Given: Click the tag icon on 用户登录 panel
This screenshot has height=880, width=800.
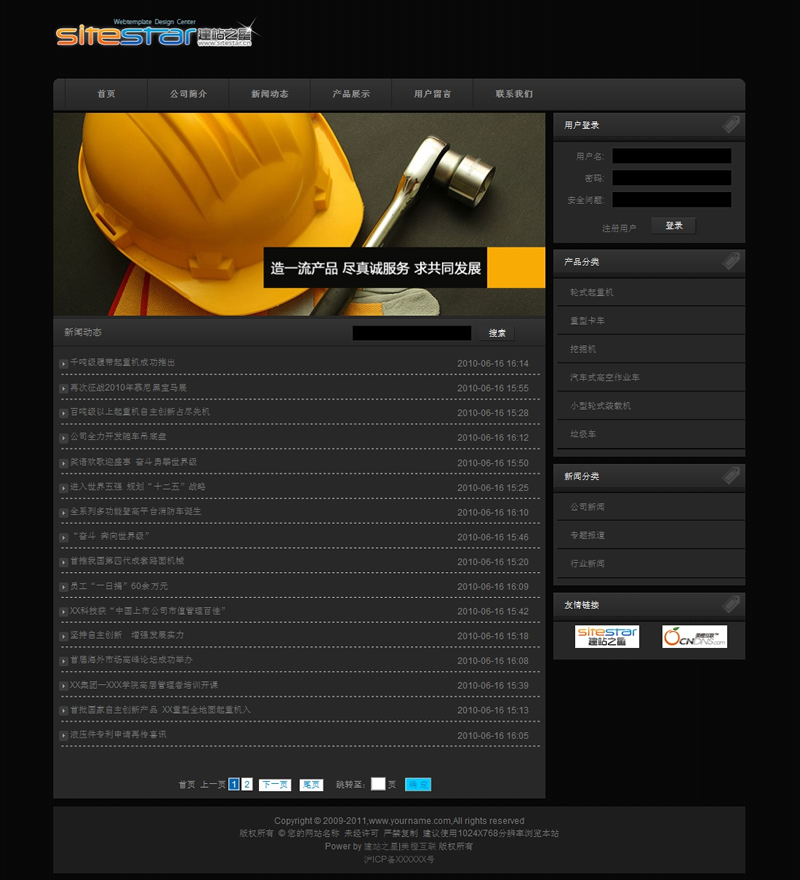Looking at the screenshot, I should tap(731, 125).
